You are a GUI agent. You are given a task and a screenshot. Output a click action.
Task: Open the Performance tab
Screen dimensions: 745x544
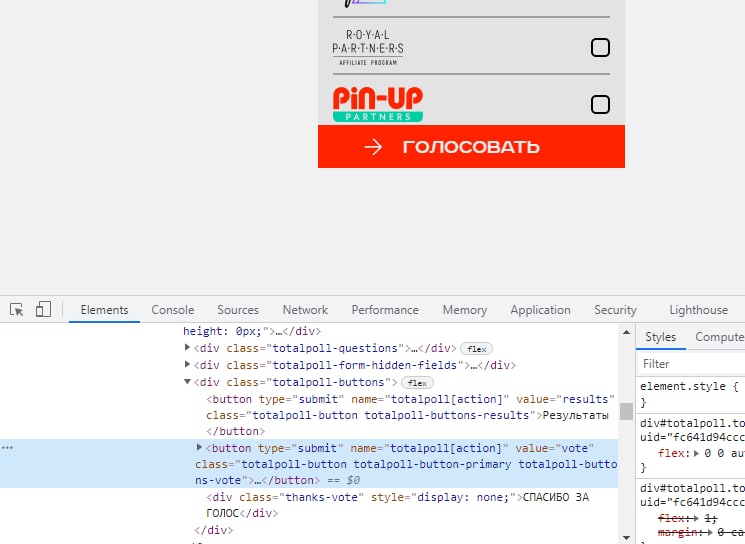coord(385,310)
